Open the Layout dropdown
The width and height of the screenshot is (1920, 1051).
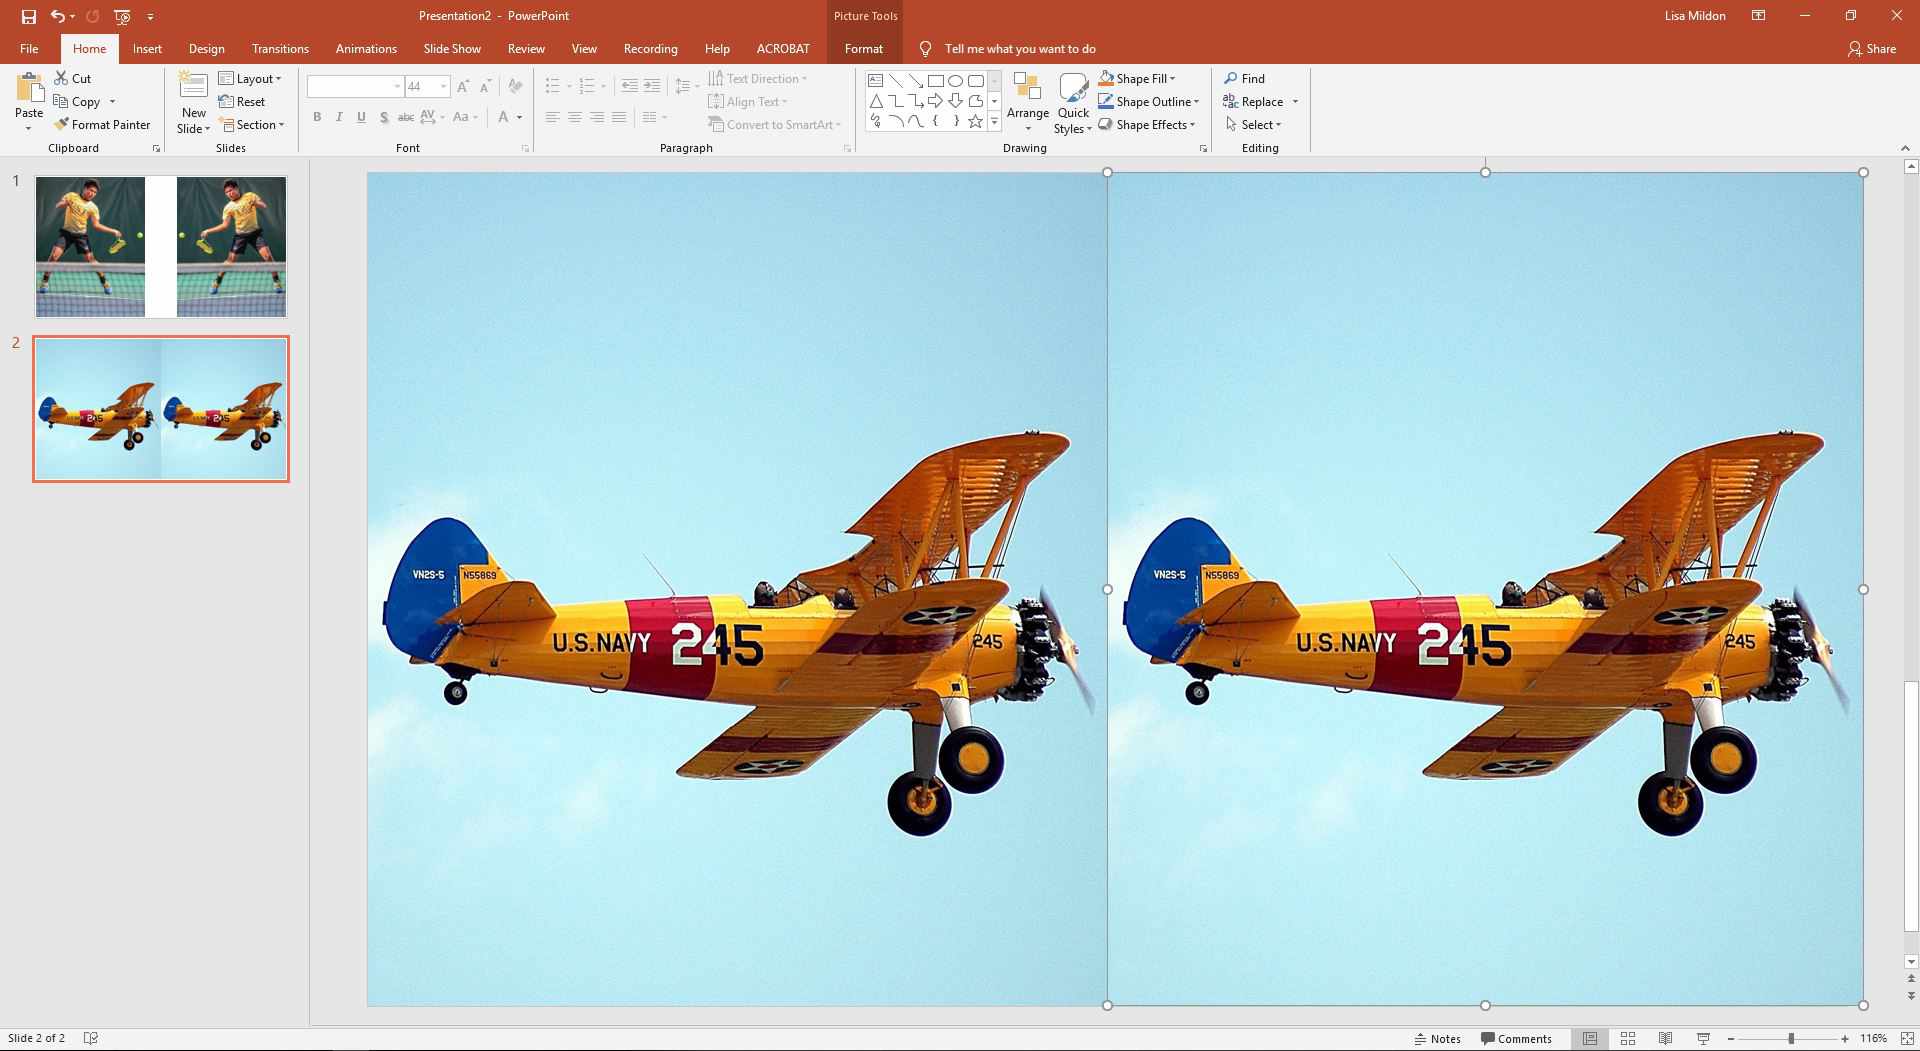click(x=250, y=78)
